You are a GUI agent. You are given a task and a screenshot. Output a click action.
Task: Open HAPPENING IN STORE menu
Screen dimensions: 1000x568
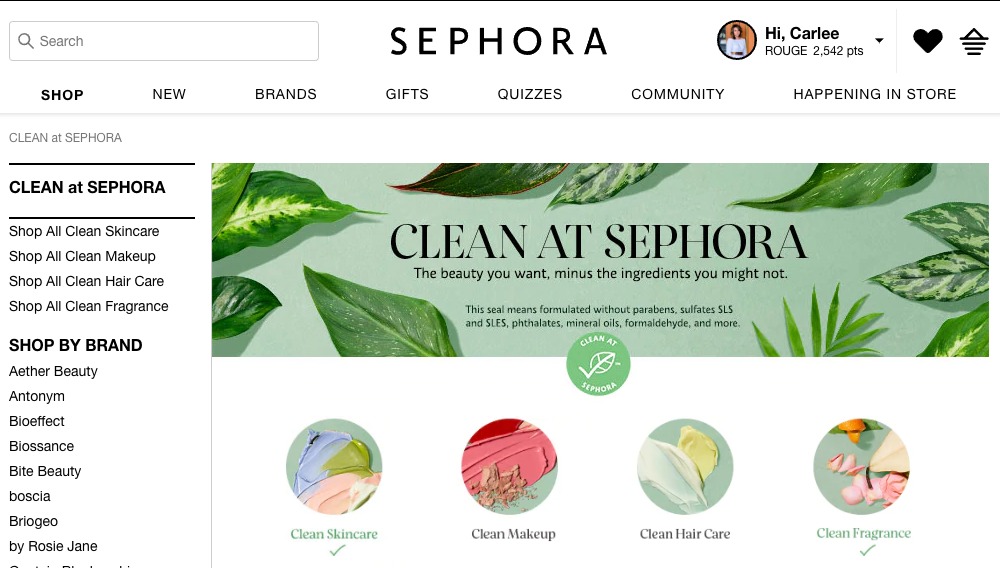(x=875, y=94)
